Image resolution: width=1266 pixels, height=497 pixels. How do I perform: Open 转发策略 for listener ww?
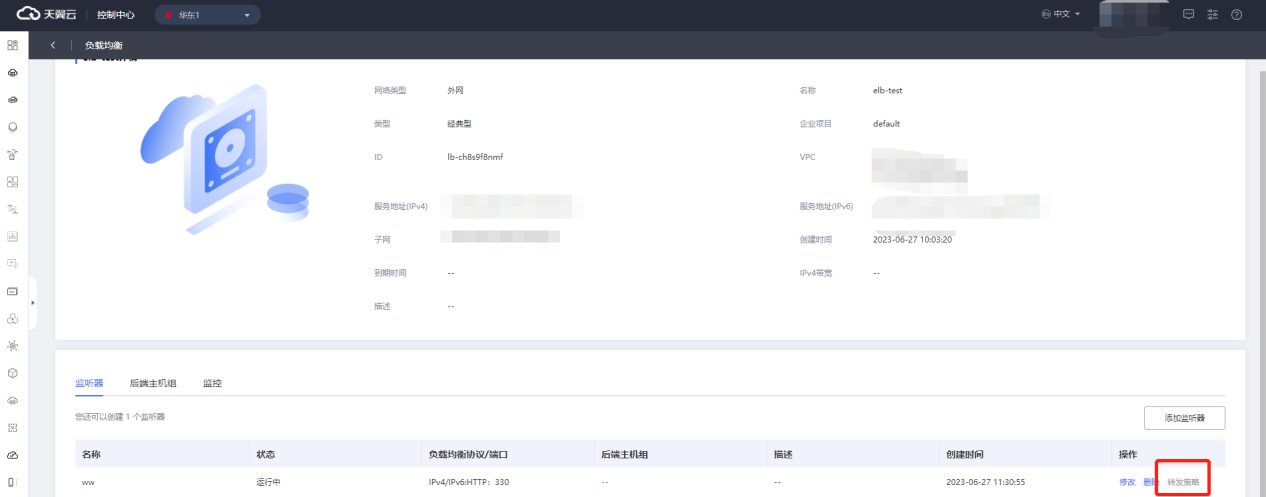(1183, 482)
